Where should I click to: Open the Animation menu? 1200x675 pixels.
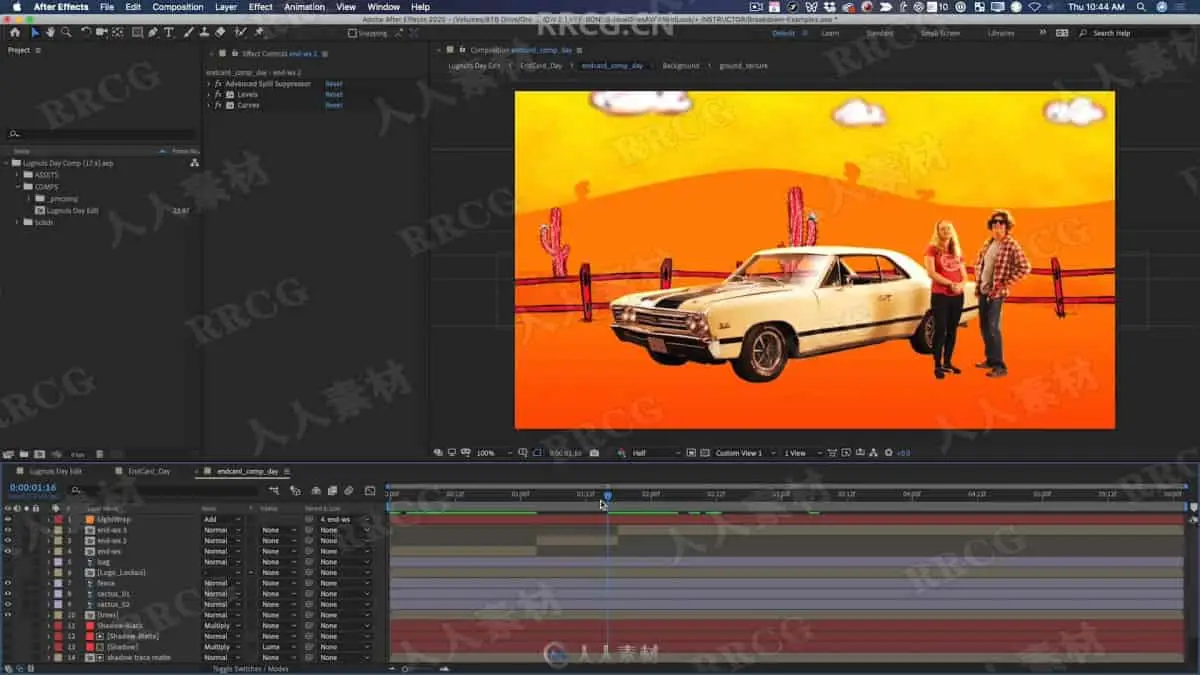304,7
